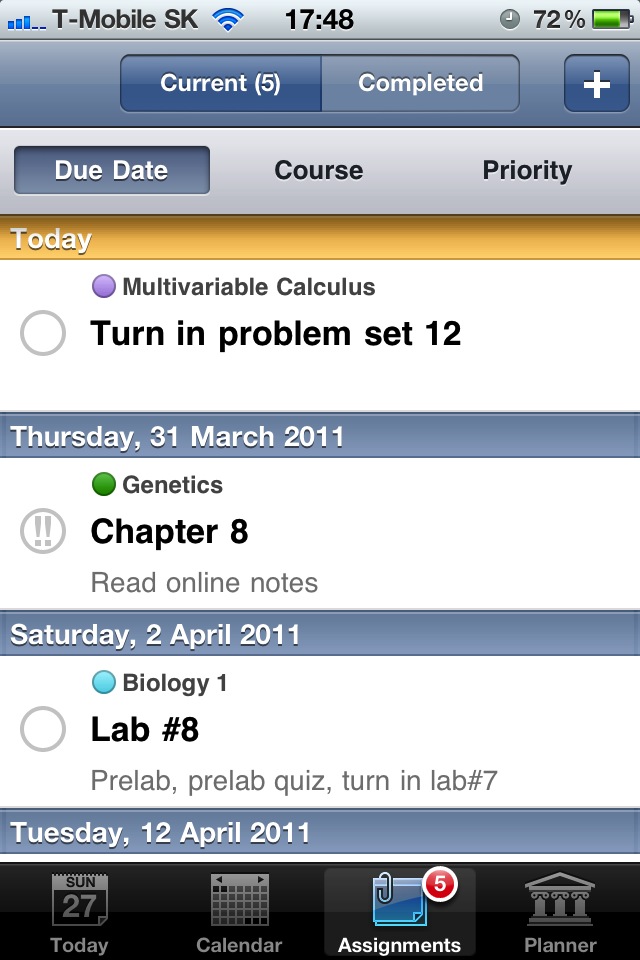
Task: Mark problem set 12 as complete
Action: [43, 333]
